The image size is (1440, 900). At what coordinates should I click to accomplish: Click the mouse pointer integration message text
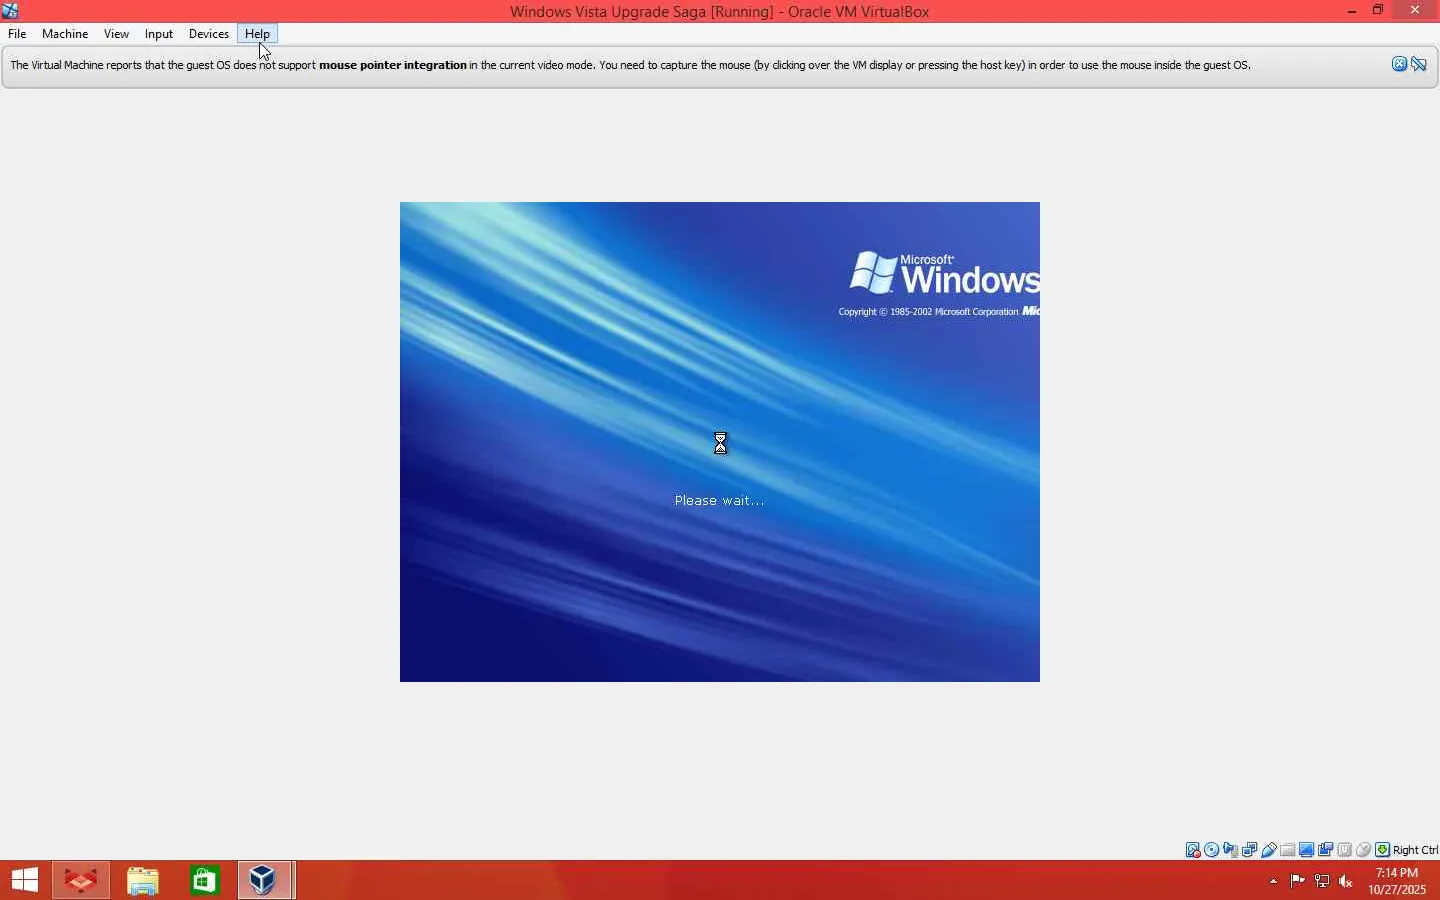[x=630, y=65]
